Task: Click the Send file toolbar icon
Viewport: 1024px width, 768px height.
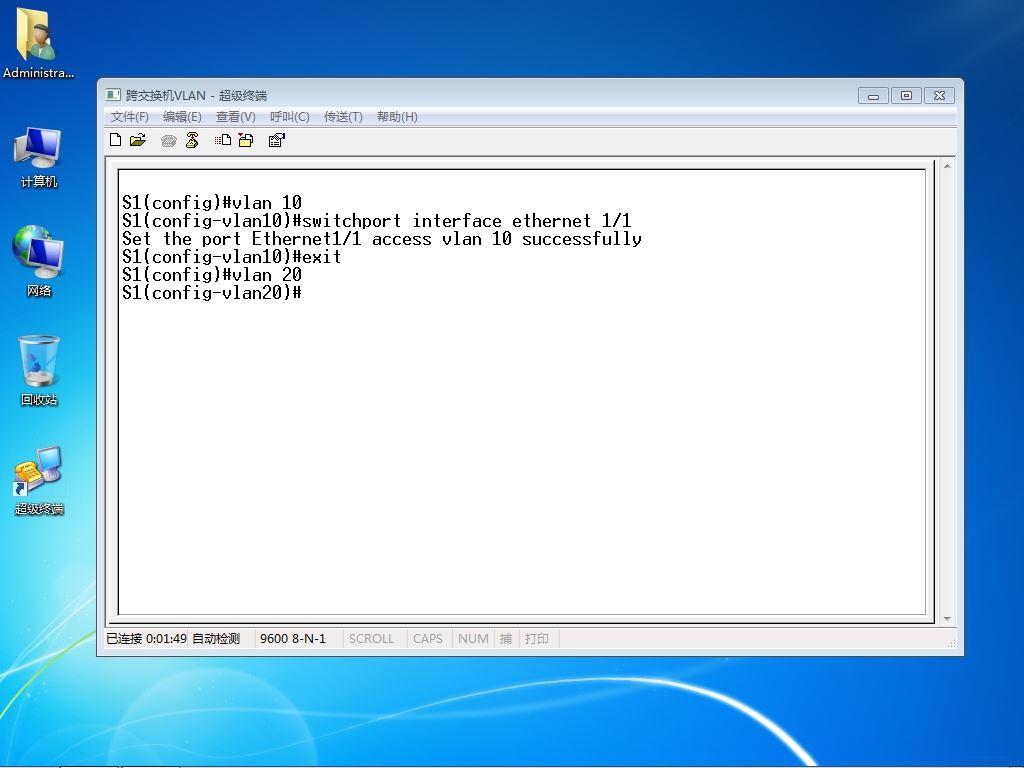Action: click(x=223, y=140)
